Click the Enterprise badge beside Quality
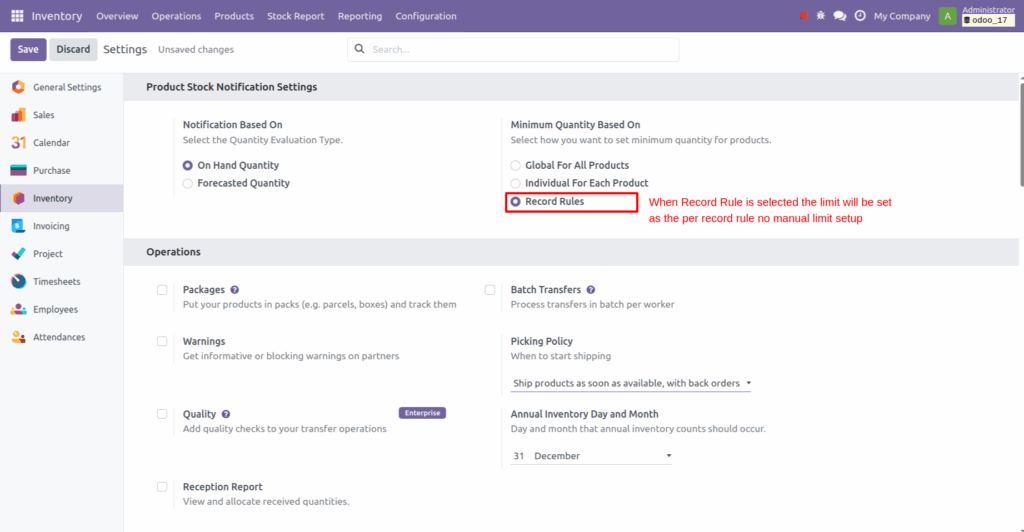Screen dimensions: 1024x532 423,413
